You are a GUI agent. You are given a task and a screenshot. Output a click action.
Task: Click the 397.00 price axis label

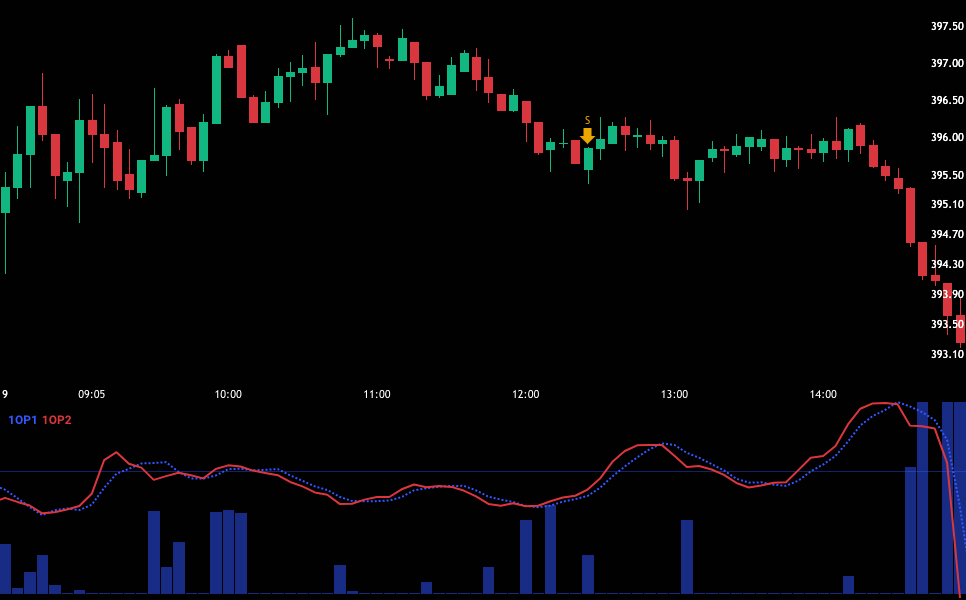[947, 63]
